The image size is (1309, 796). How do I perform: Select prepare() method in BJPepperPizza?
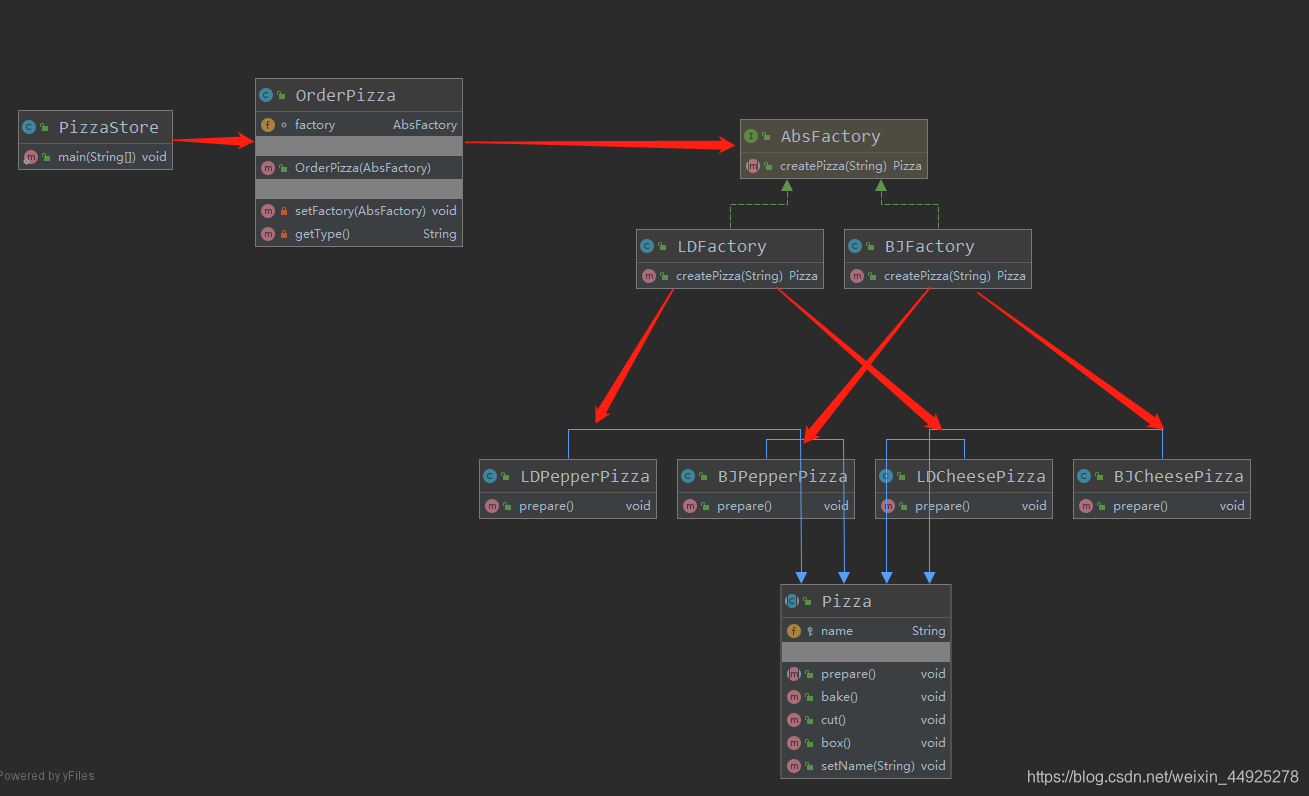(x=766, y=506)
